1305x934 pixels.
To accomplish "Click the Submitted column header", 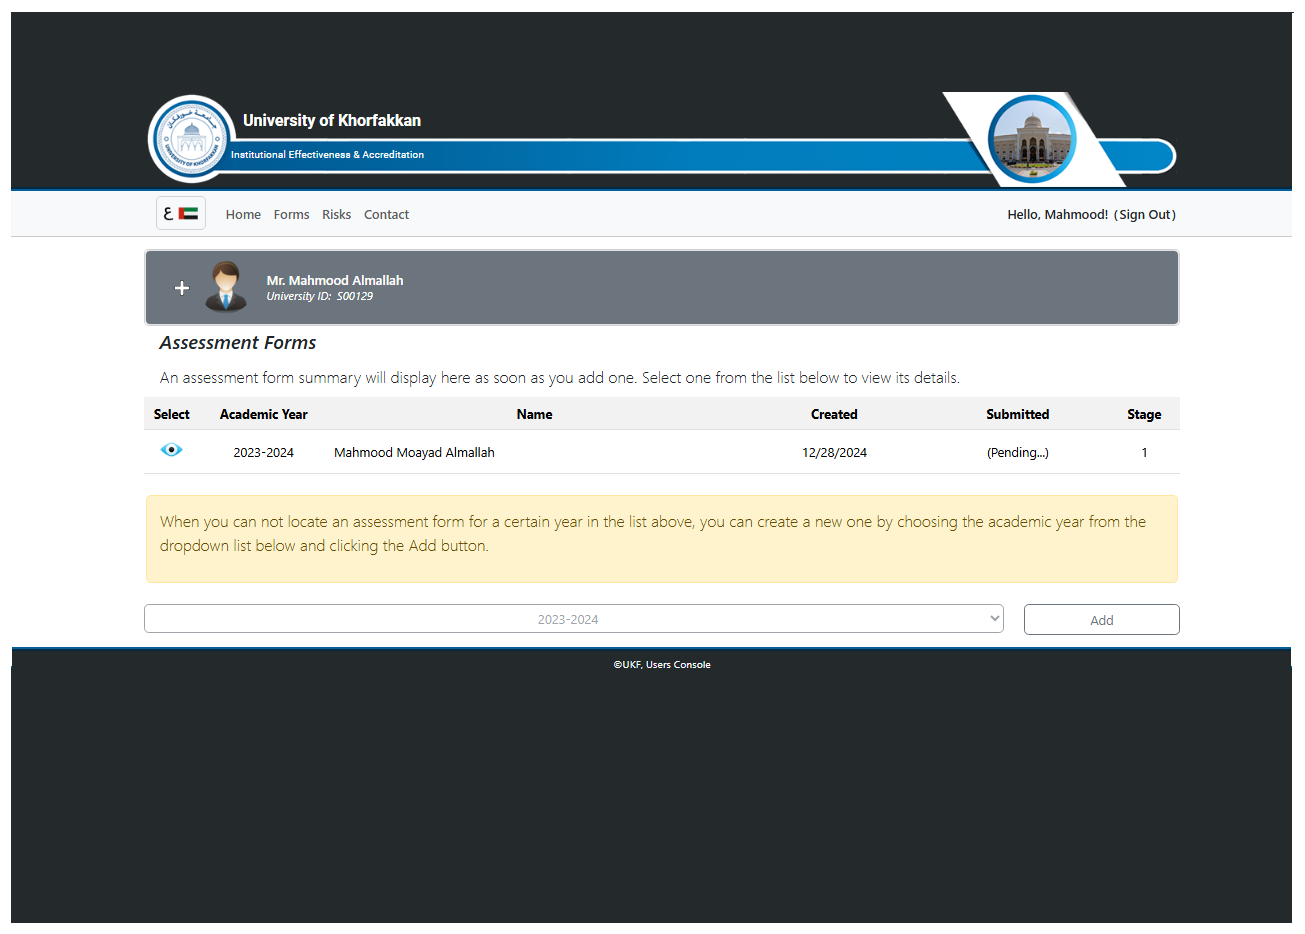I will click(1017, 414).
